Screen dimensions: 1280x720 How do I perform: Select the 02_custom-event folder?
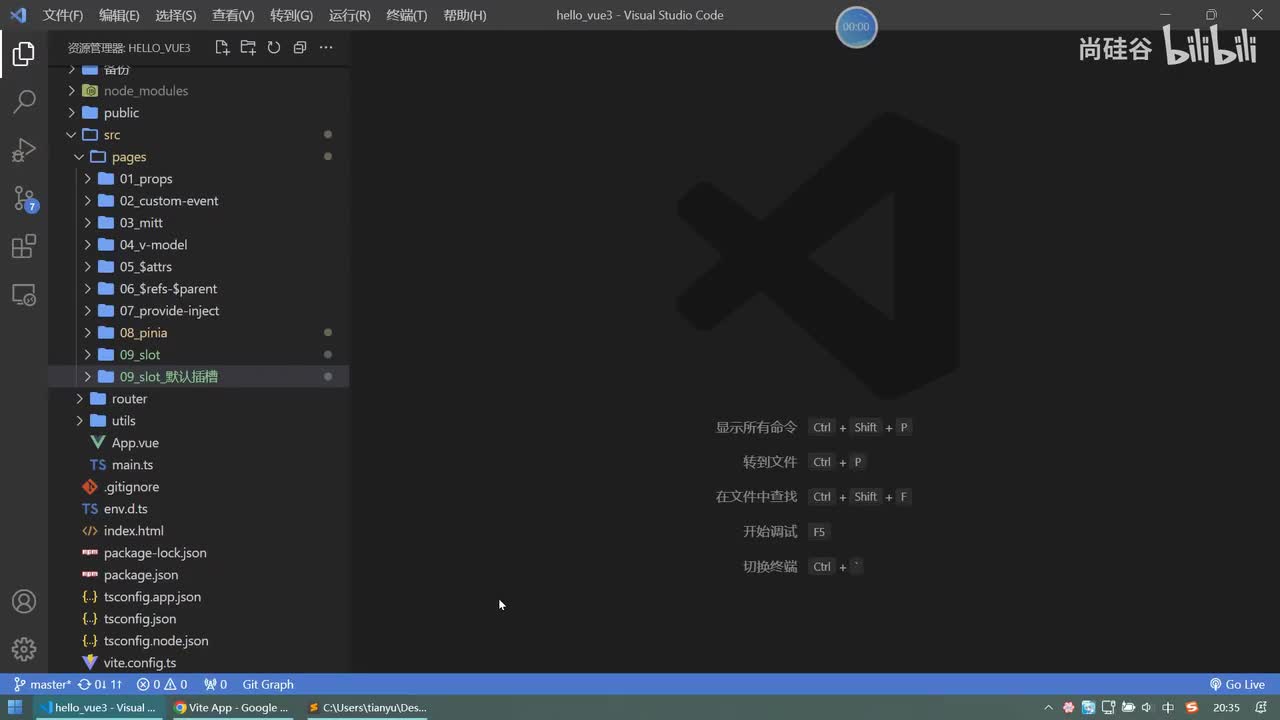(198, 201)
